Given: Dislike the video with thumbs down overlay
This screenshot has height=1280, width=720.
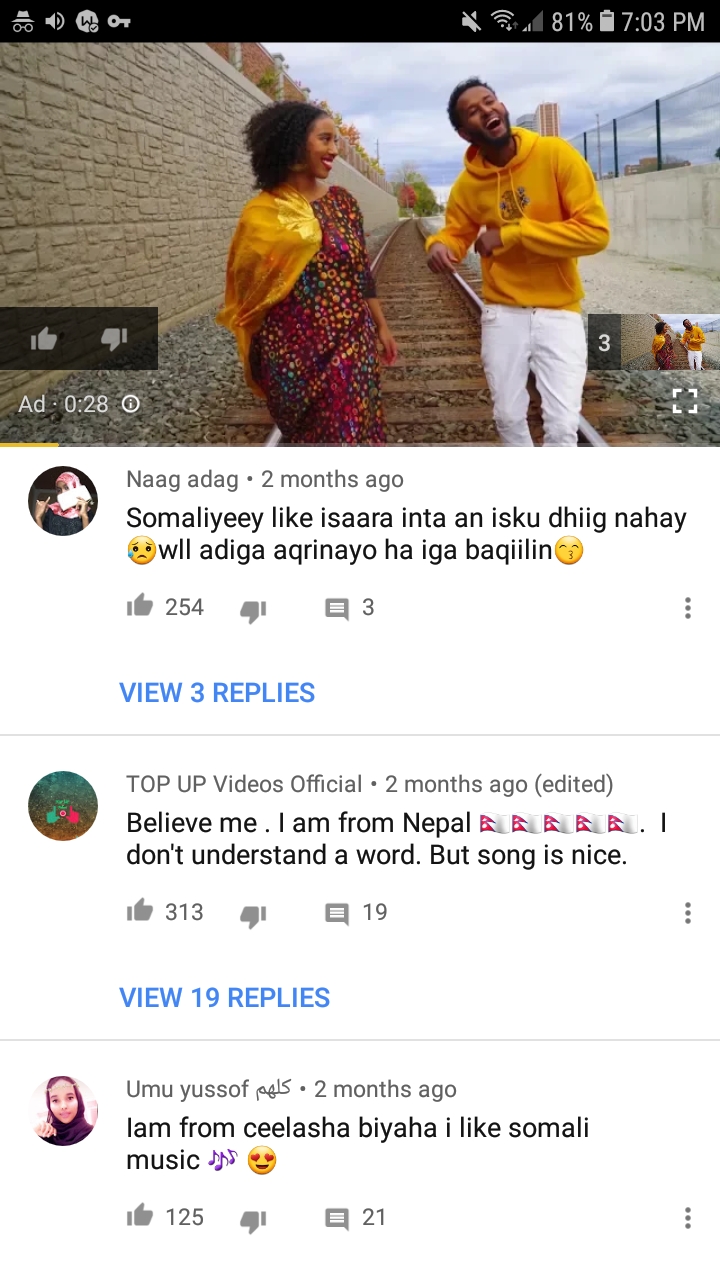Looking at the screenshot, I should click(x=114, y=340).
